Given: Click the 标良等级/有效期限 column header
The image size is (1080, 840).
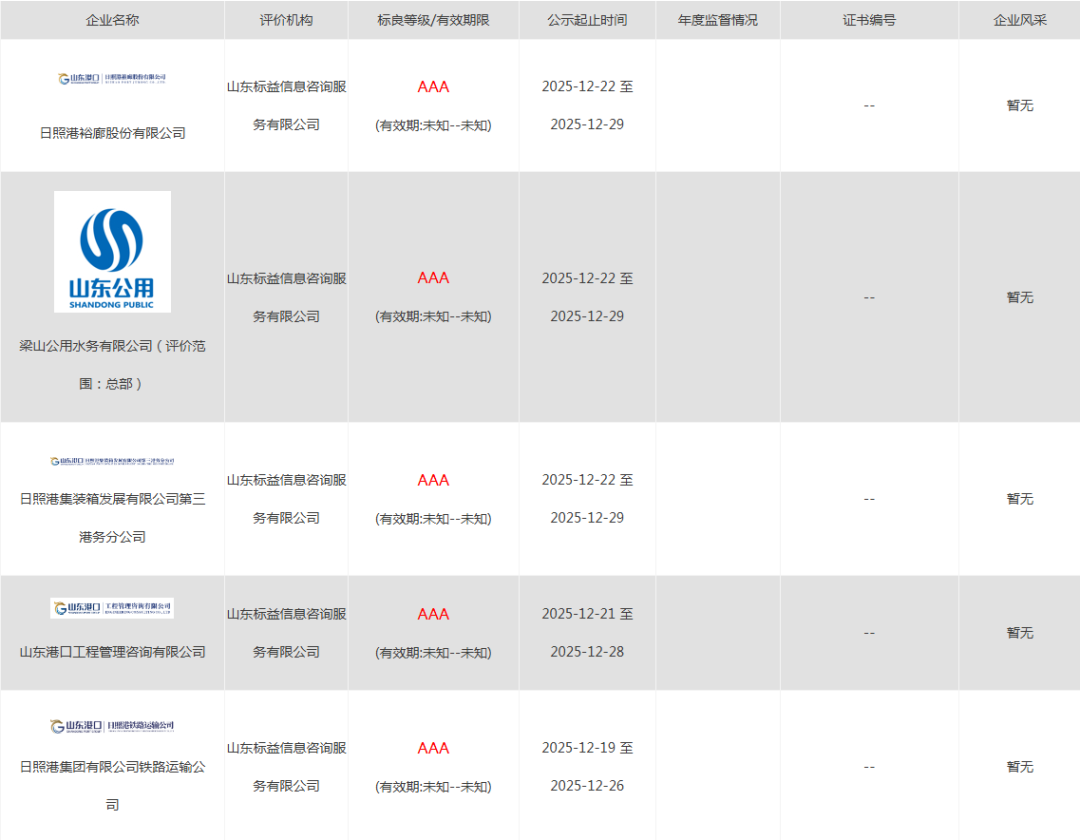Looking at the screenshot, I should coord(433,20).
